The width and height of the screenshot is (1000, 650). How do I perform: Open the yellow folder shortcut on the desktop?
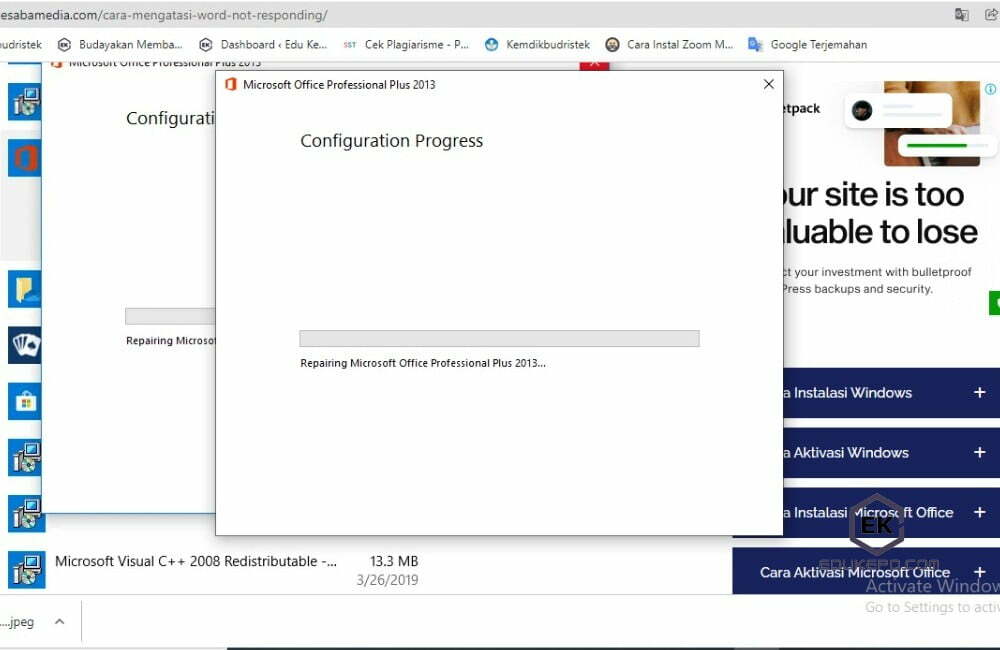[24, 288]
